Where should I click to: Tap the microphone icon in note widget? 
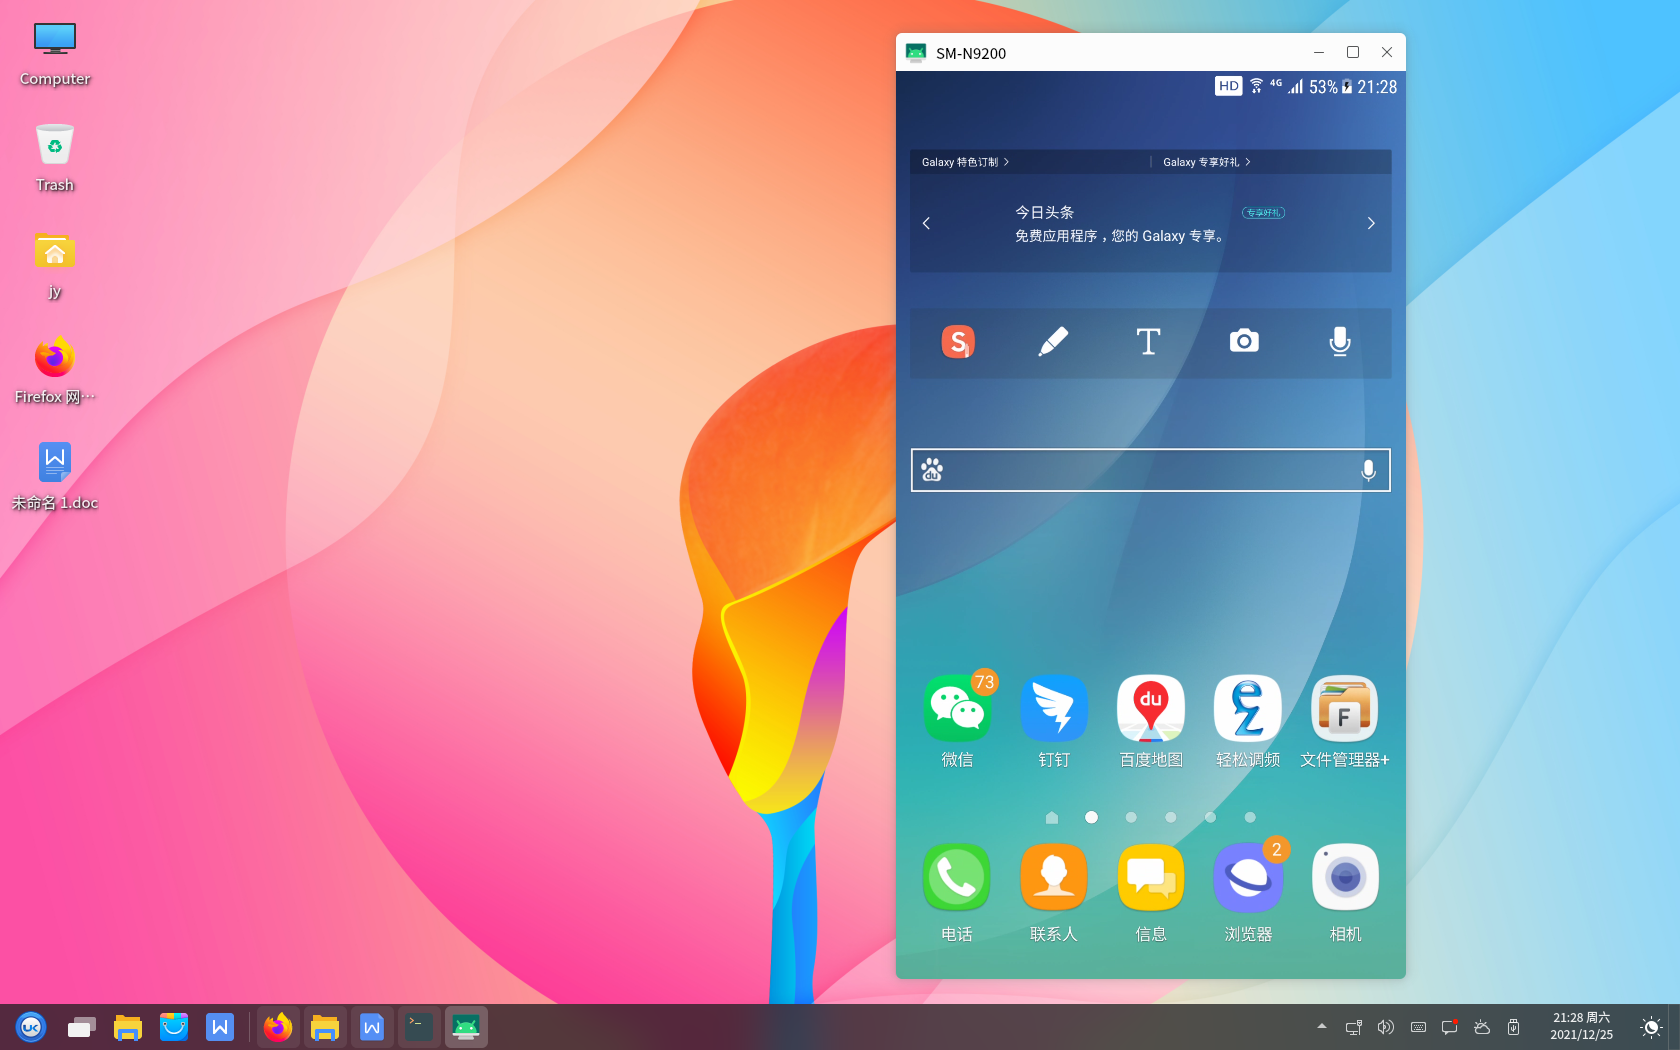[1340, 342]
